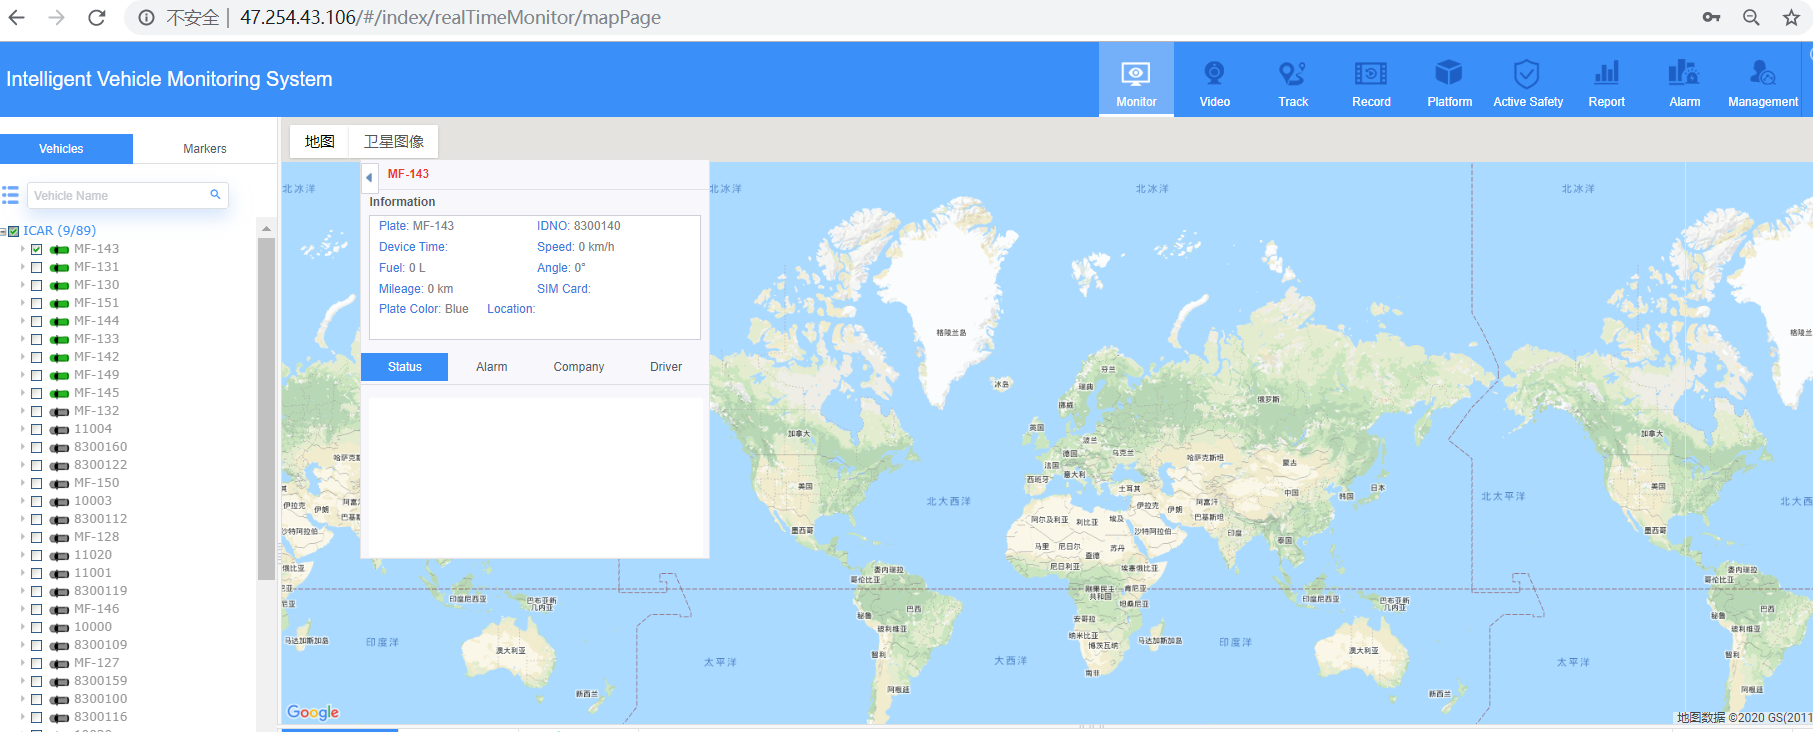Click the list view icon beside Vehicle Name
This screenshot has height=732, width=1813.
click(11, 195)
